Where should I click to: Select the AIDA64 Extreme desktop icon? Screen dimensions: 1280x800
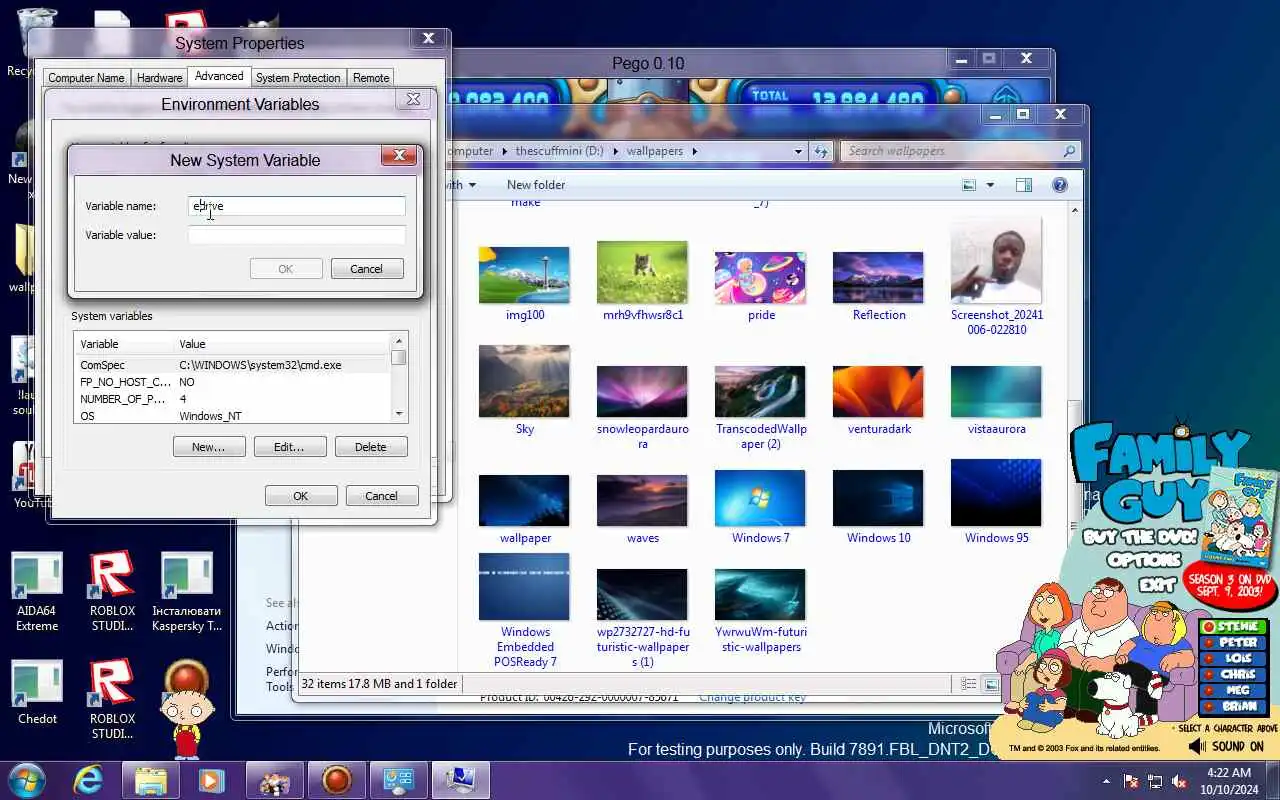coord(37,593)
